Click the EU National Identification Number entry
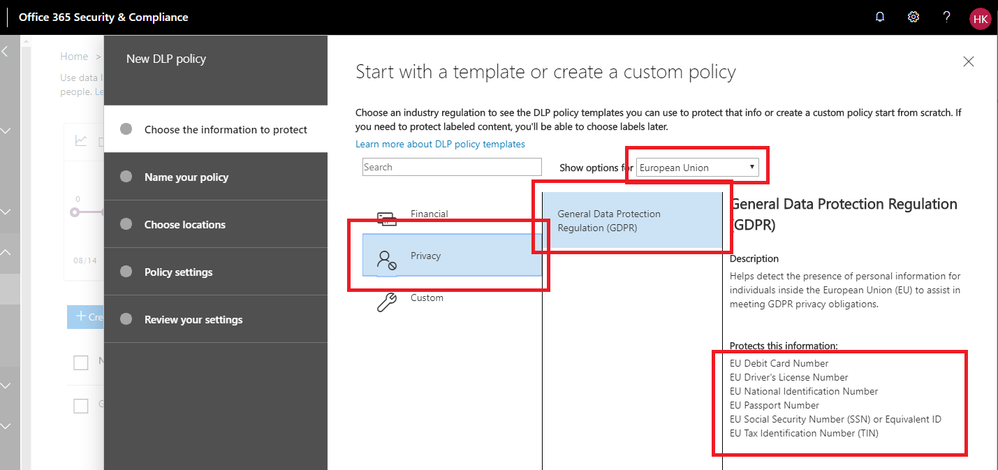This screenshot has height=470, width=998. [803, 391]
